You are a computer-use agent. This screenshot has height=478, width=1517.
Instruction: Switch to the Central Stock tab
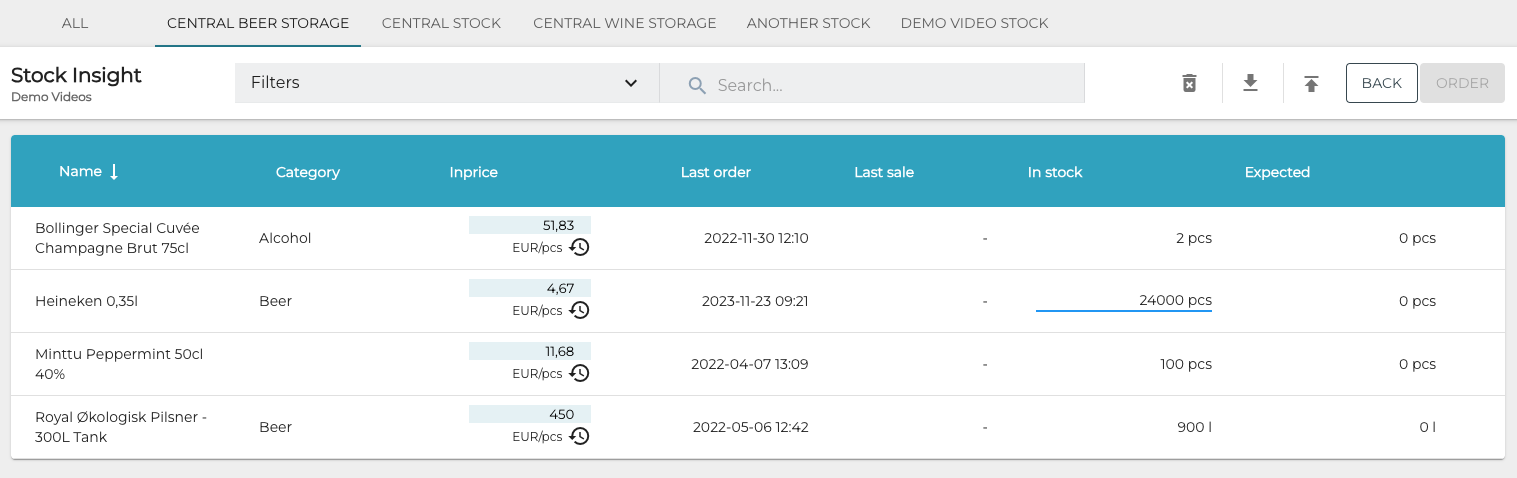[441, 23]
